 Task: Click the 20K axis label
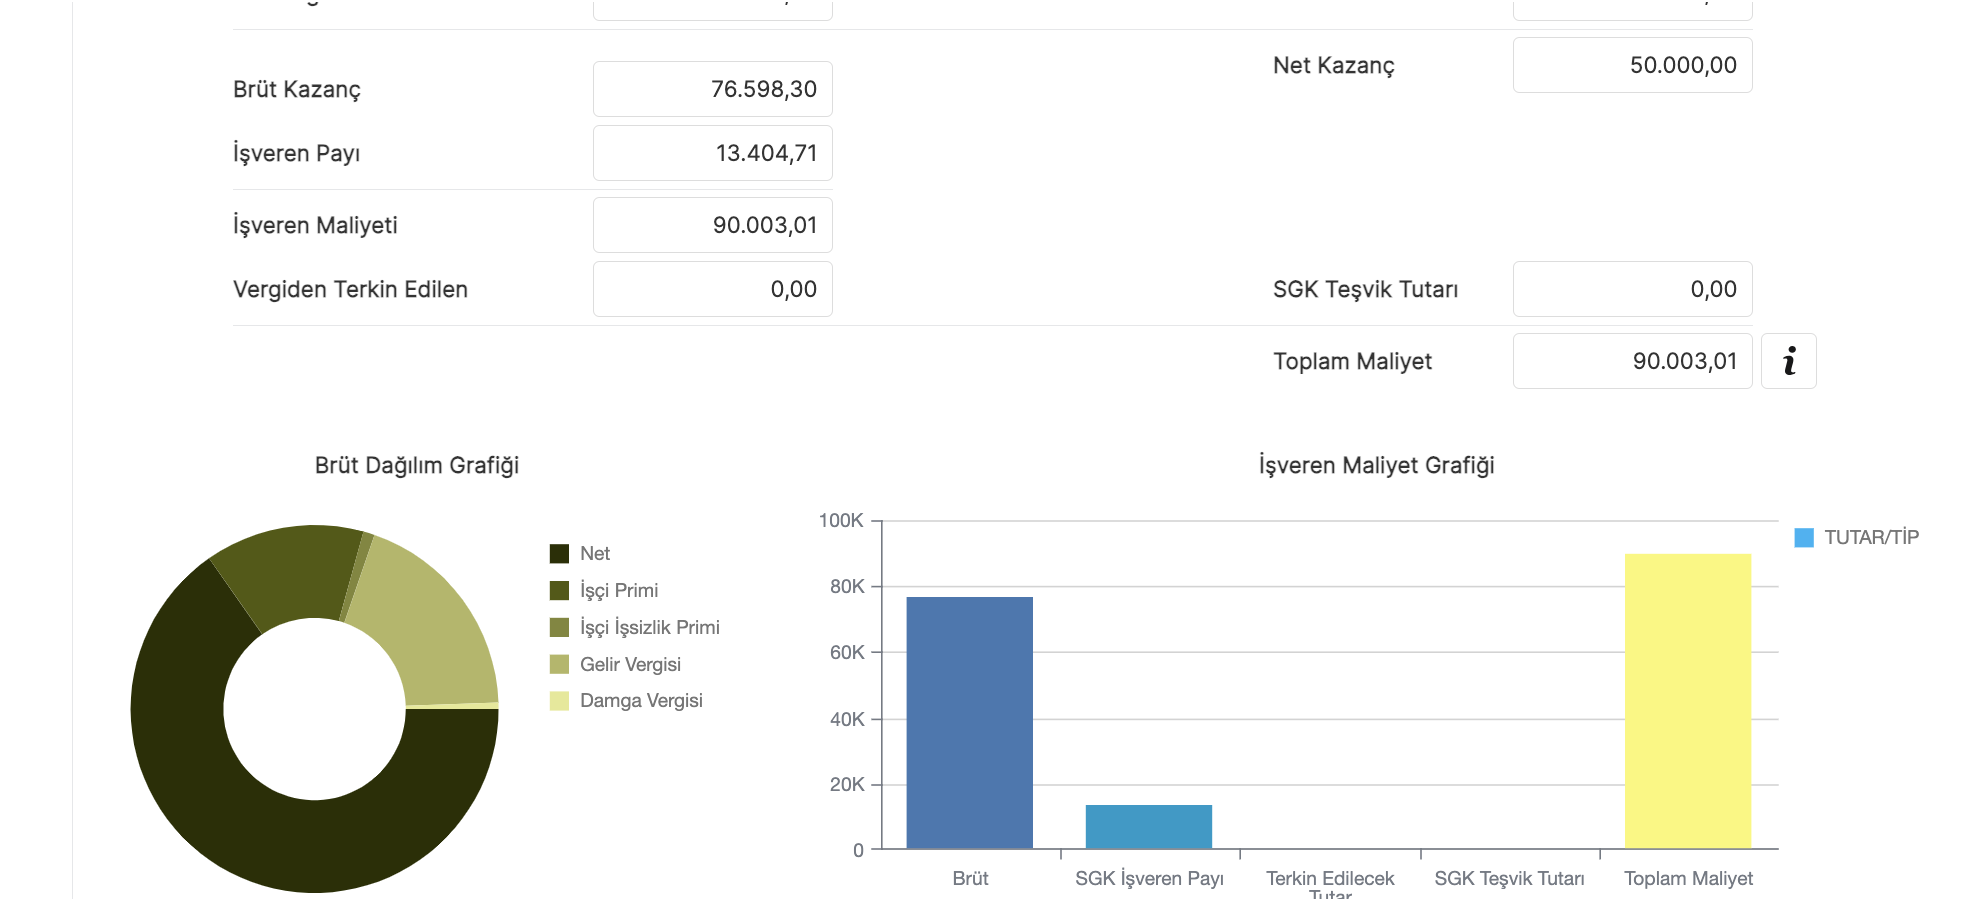pyautogui.click(x=847, y=784)
